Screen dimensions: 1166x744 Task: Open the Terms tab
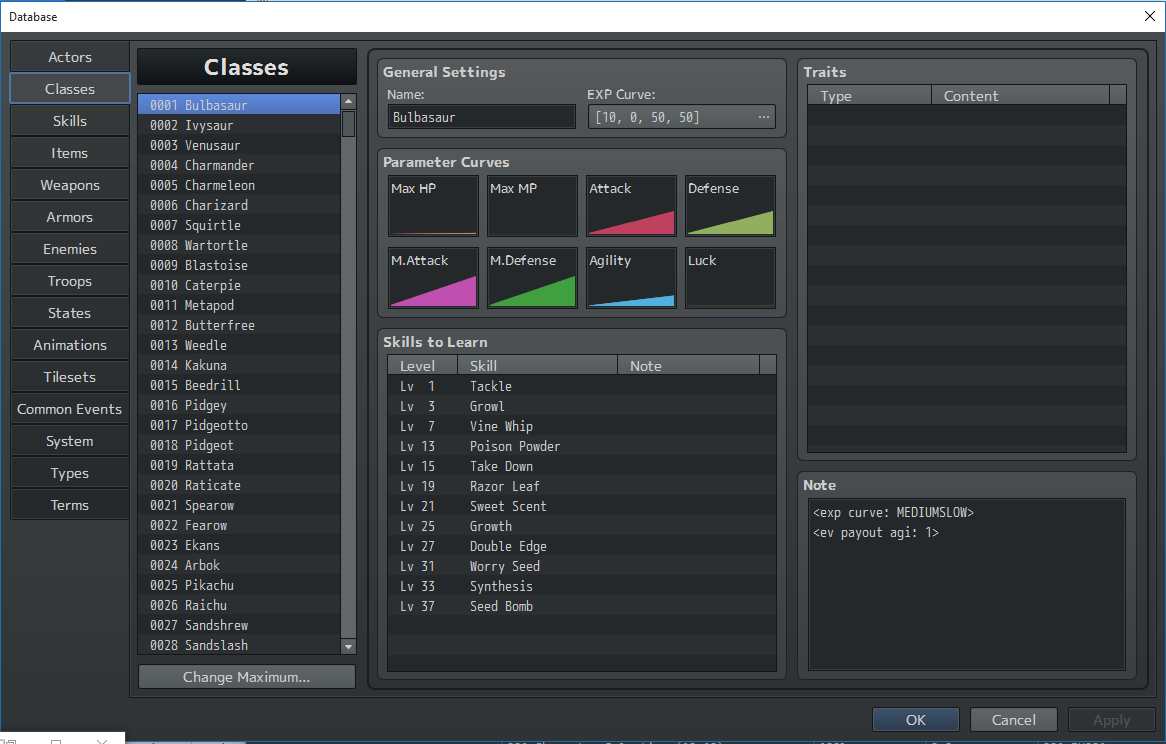tap(70, 505)
